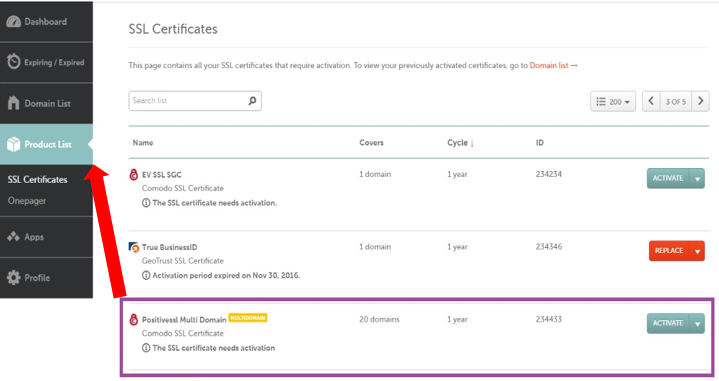719x381 pixels.
Task: Click the True BusinessID GeoTrust icon
Action: (x=134, y=247)
